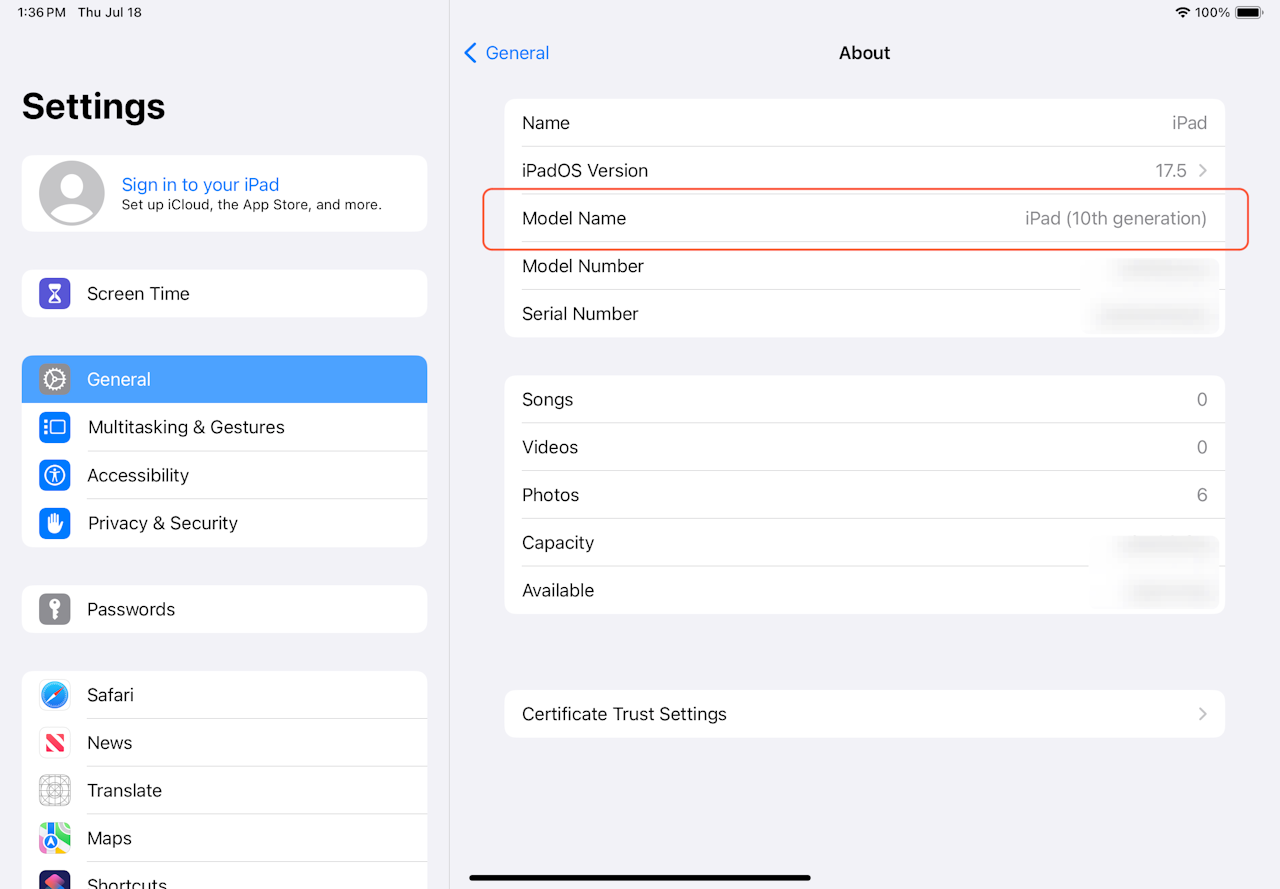Viewport: 1280px width, 889px height.
Task: Tap the Multitasking & Gestures icon
Action: coord(55,428)
